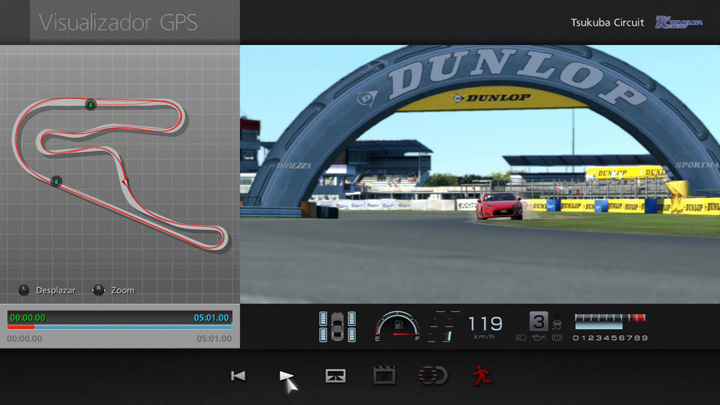Click the gear number 3 indicator
This screenshot has height=405, width=720.
(538, 322)
